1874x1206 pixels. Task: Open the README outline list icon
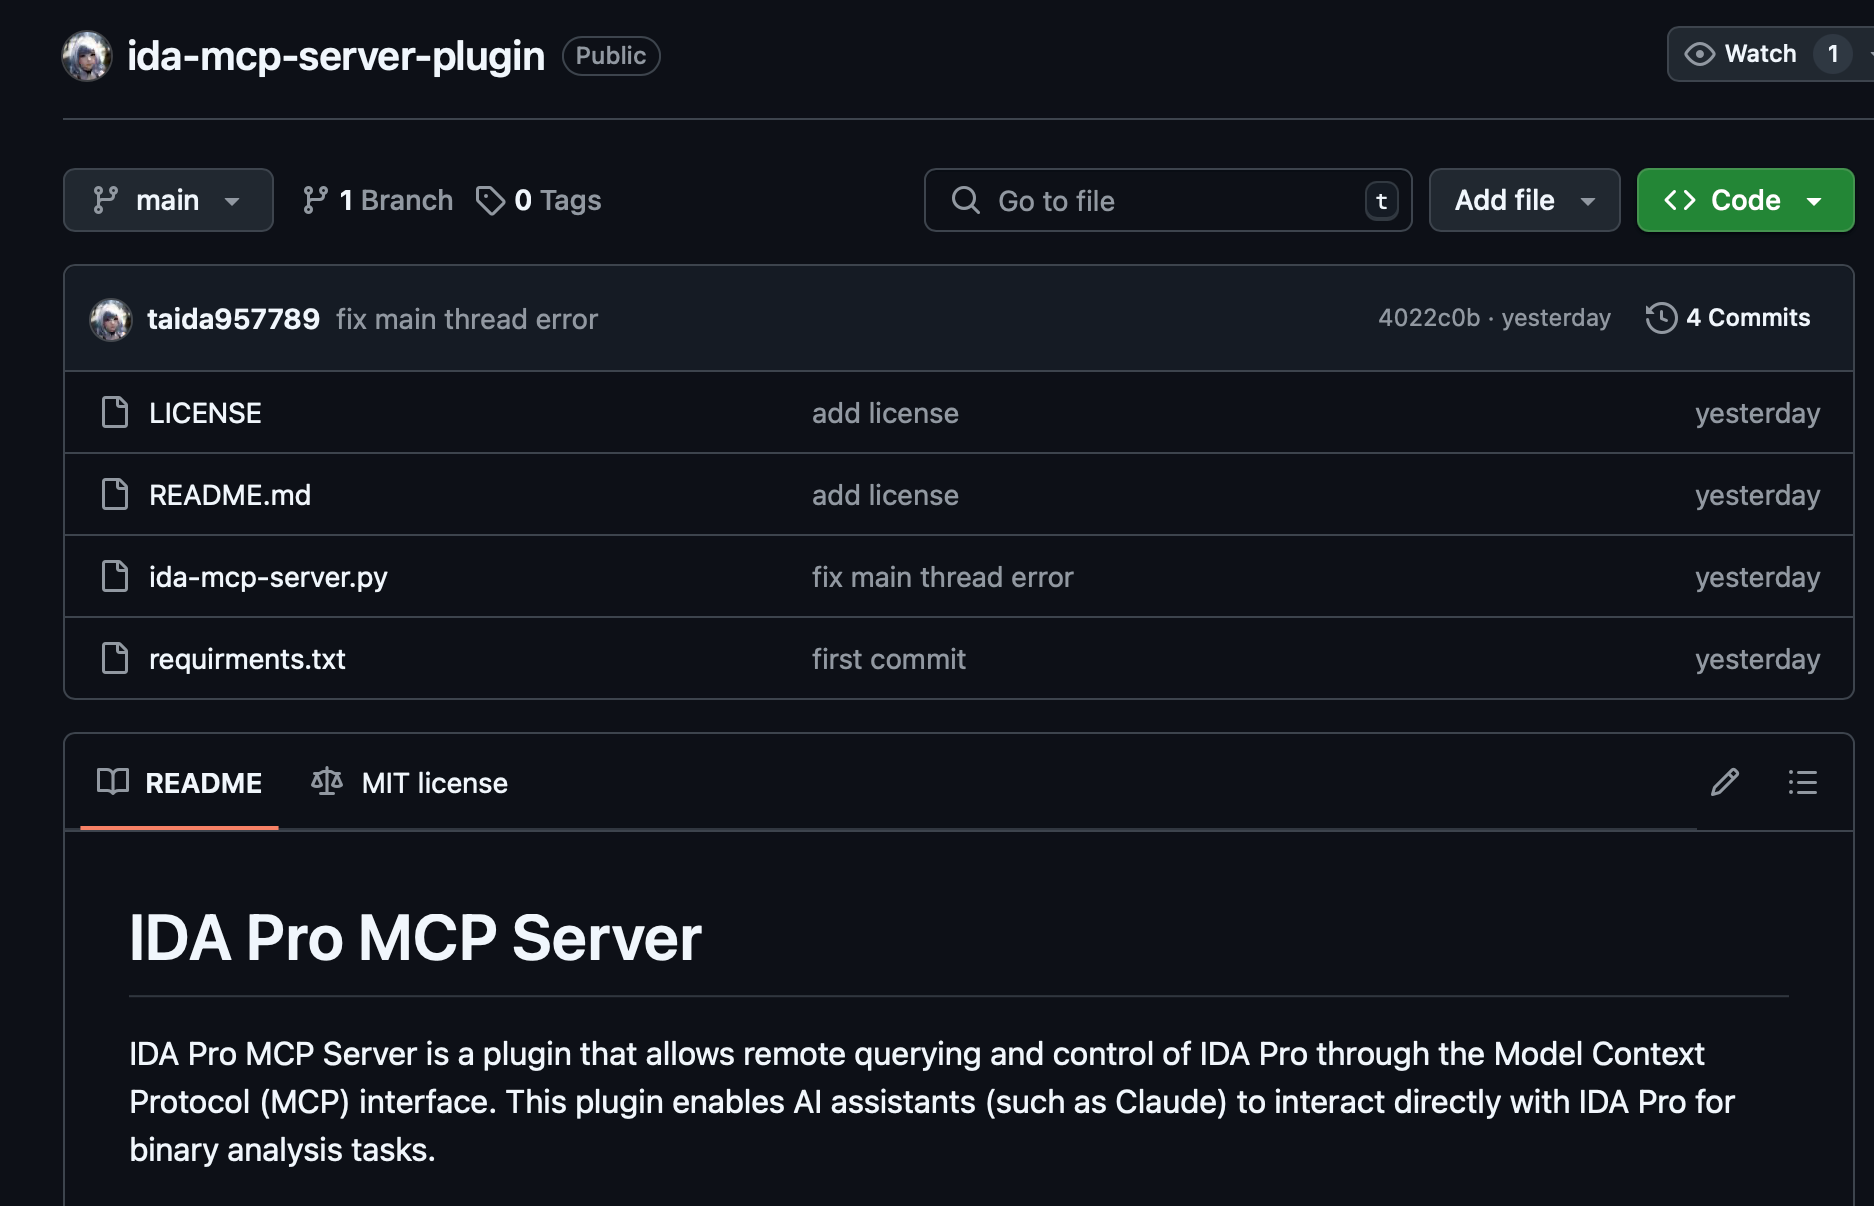(1803, 782)
